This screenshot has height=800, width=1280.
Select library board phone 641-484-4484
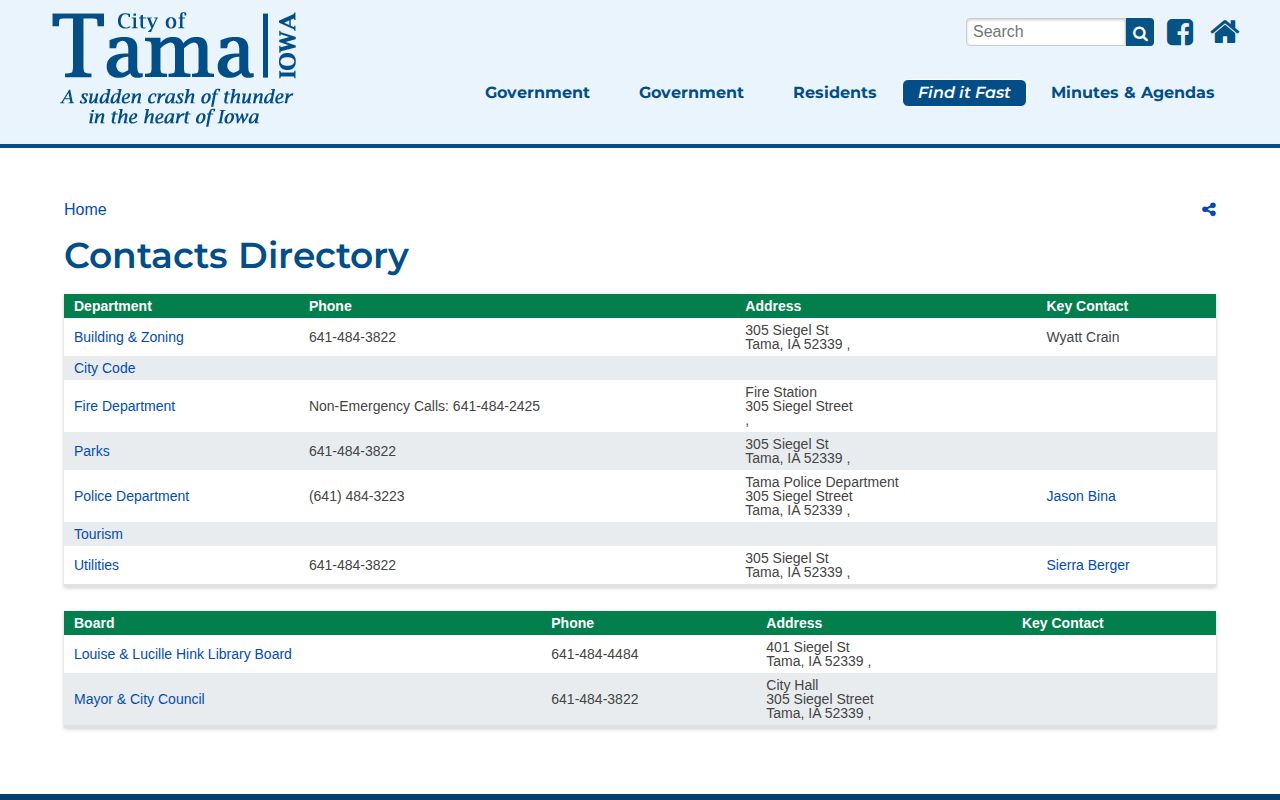595,654
